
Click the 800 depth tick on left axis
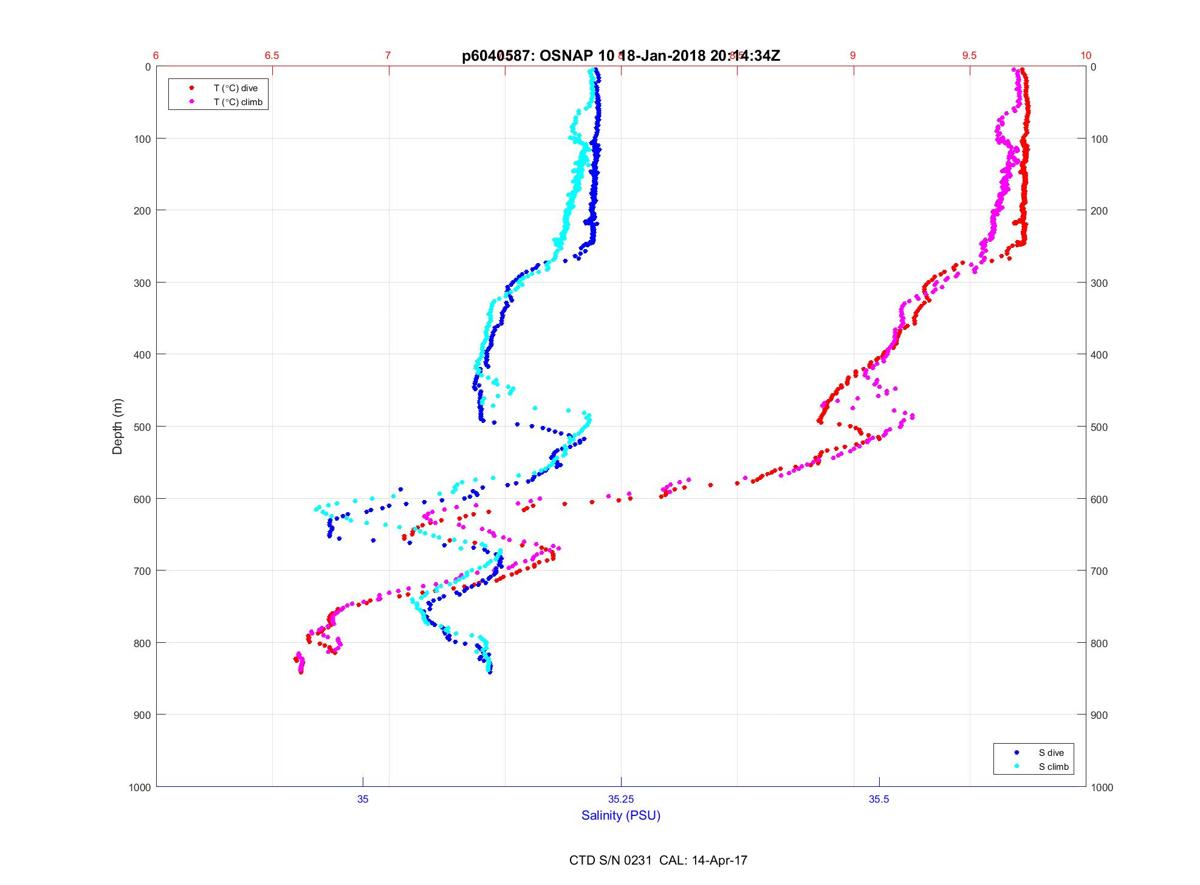pyautogui.click(x=143, y=643)
